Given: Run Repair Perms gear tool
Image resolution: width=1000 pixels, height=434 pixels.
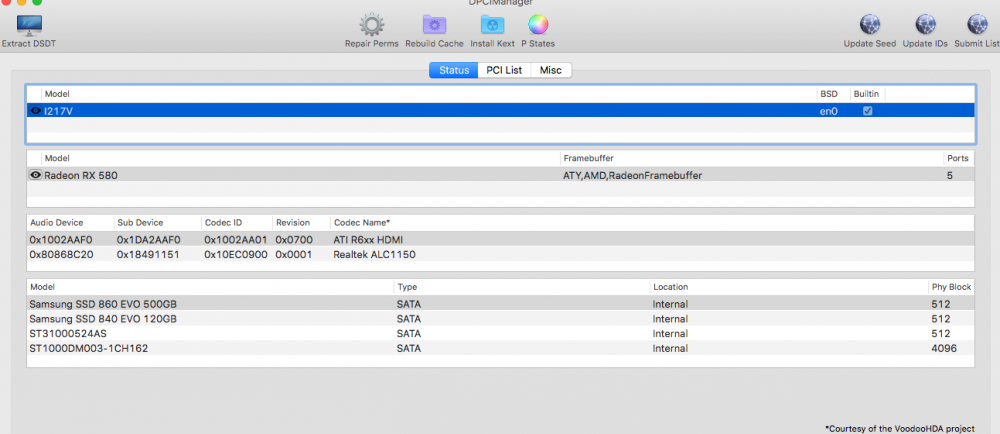Looking at the screenshot, I should pyautogui.click(x=371, y=25).
